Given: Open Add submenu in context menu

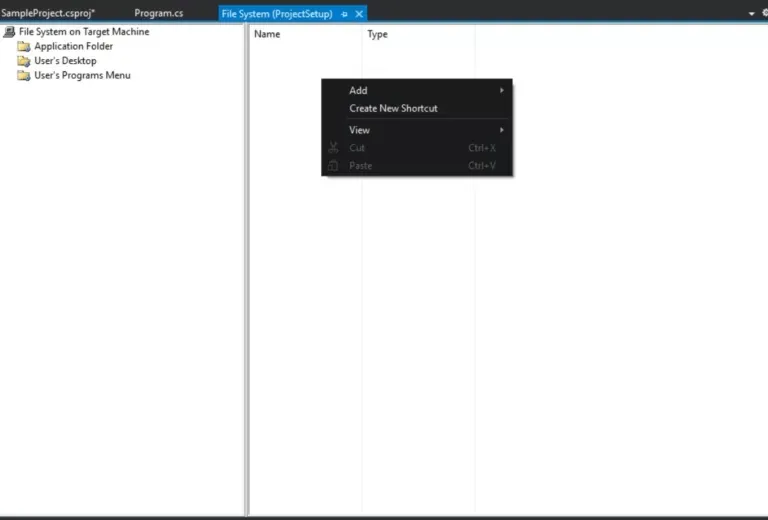Looking at the screenshot, I should coord(417,91).
